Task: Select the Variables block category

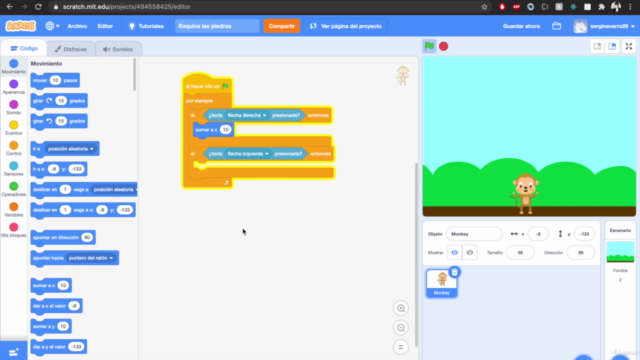Action: point(13,209)
